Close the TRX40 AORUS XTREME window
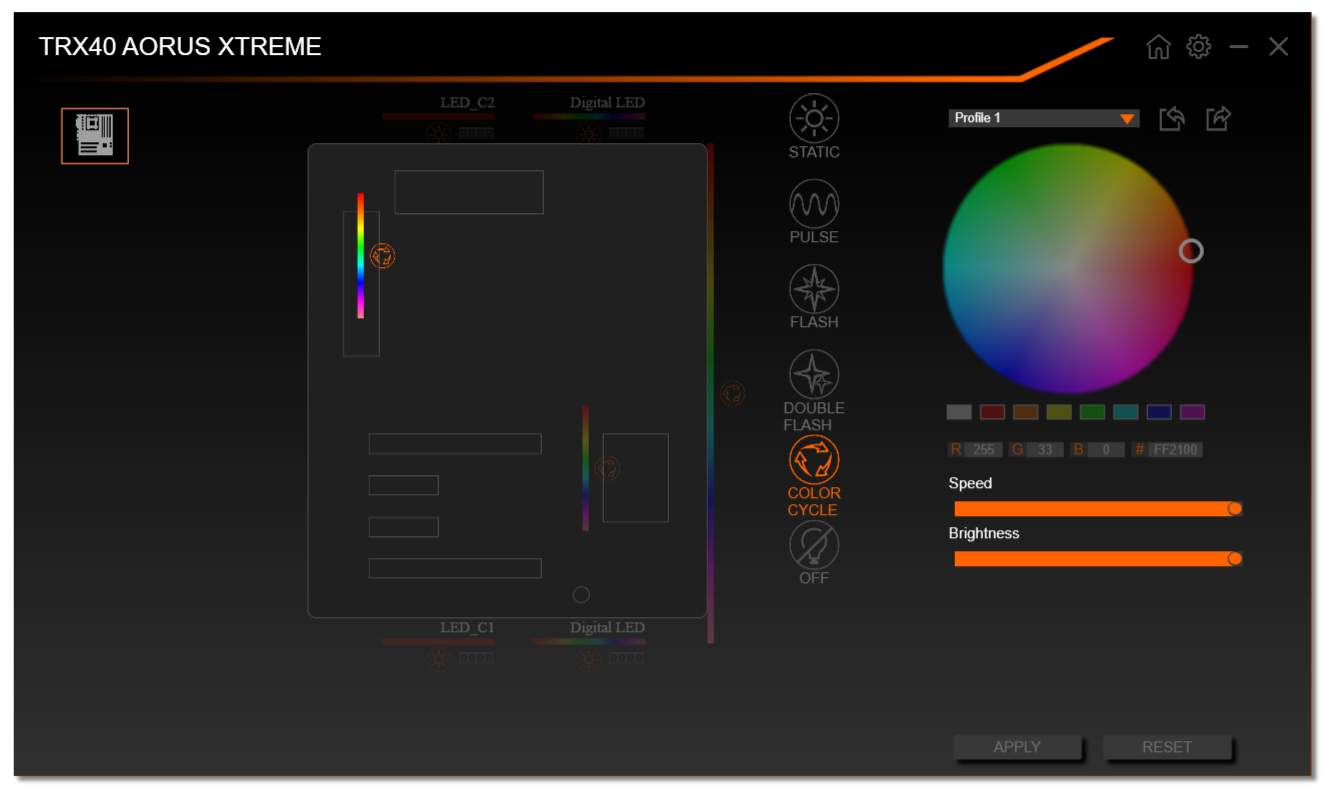 click(1279, 47)
